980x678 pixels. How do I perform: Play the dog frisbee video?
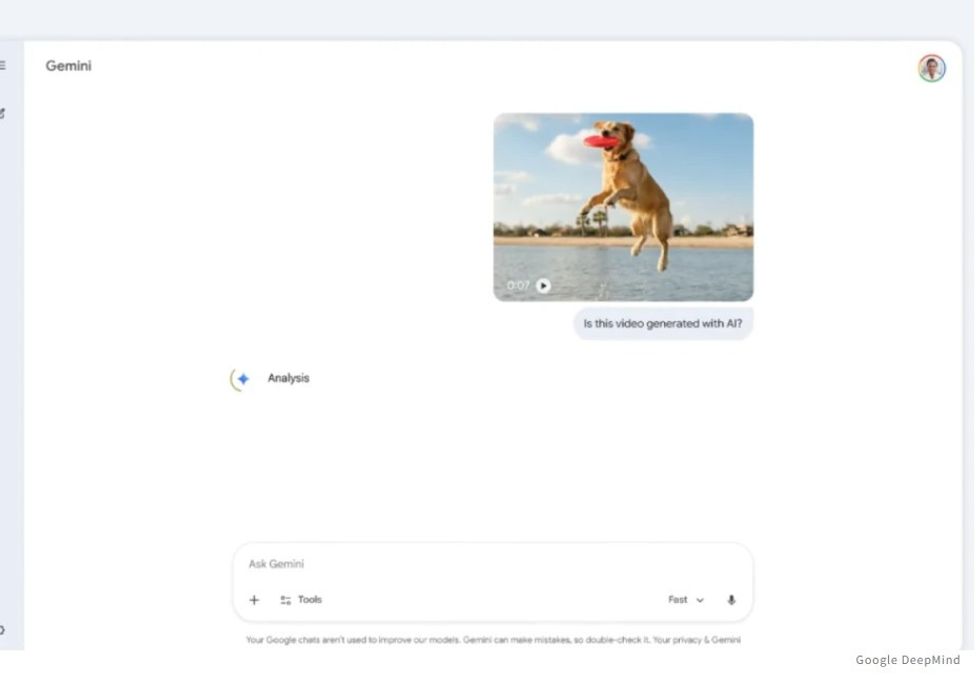(543, 286)
